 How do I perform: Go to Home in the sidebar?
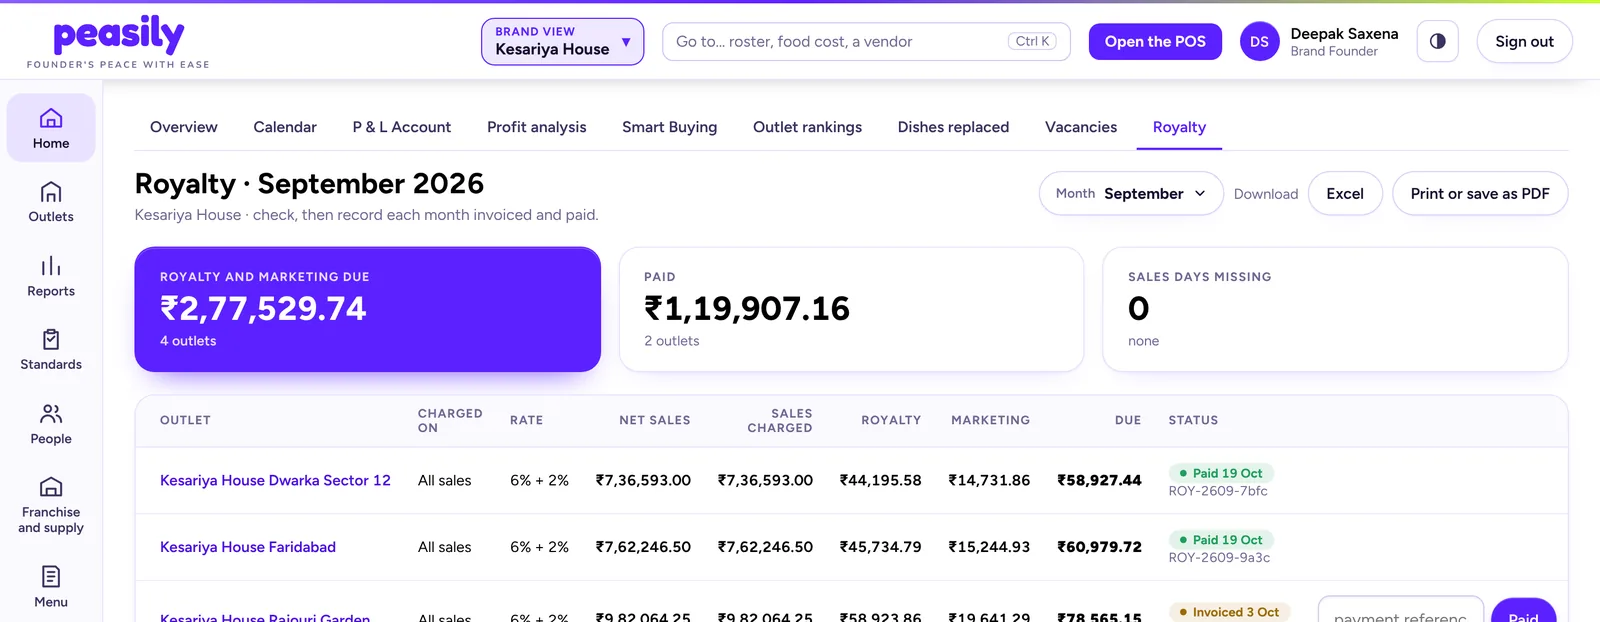[x=51, y=128]
